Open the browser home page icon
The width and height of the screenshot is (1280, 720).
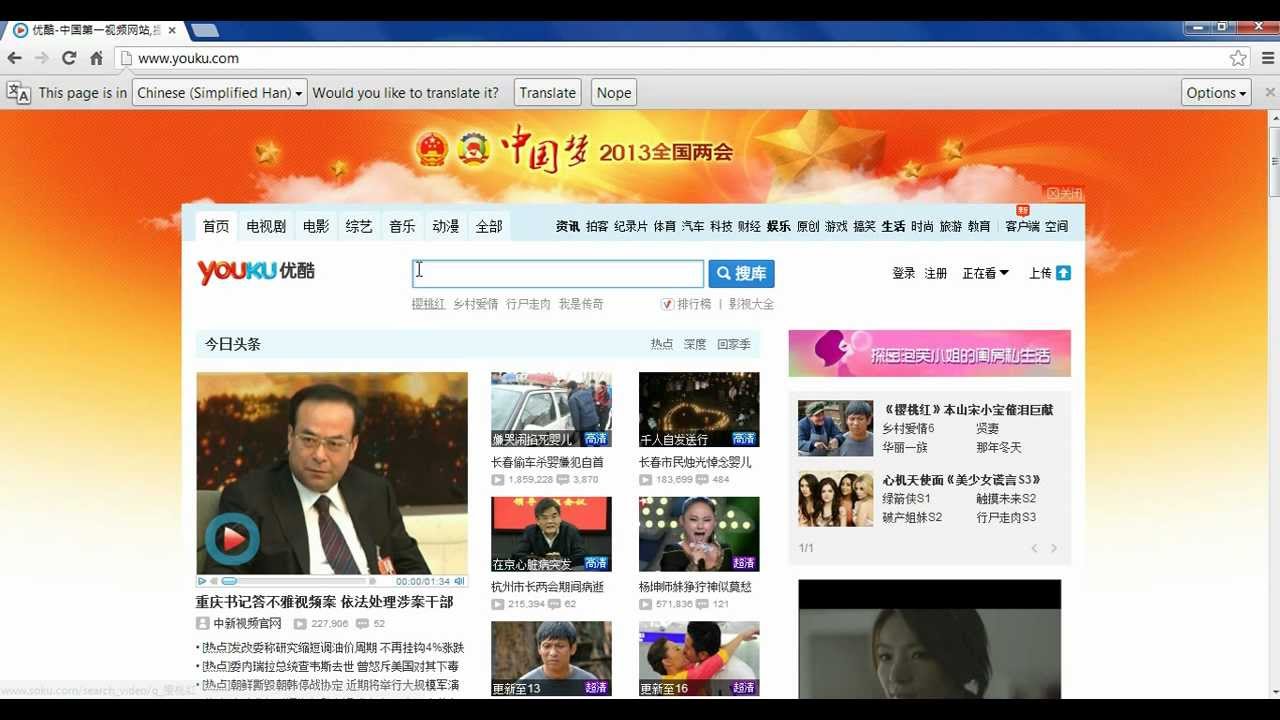click(x=96, y=58)
